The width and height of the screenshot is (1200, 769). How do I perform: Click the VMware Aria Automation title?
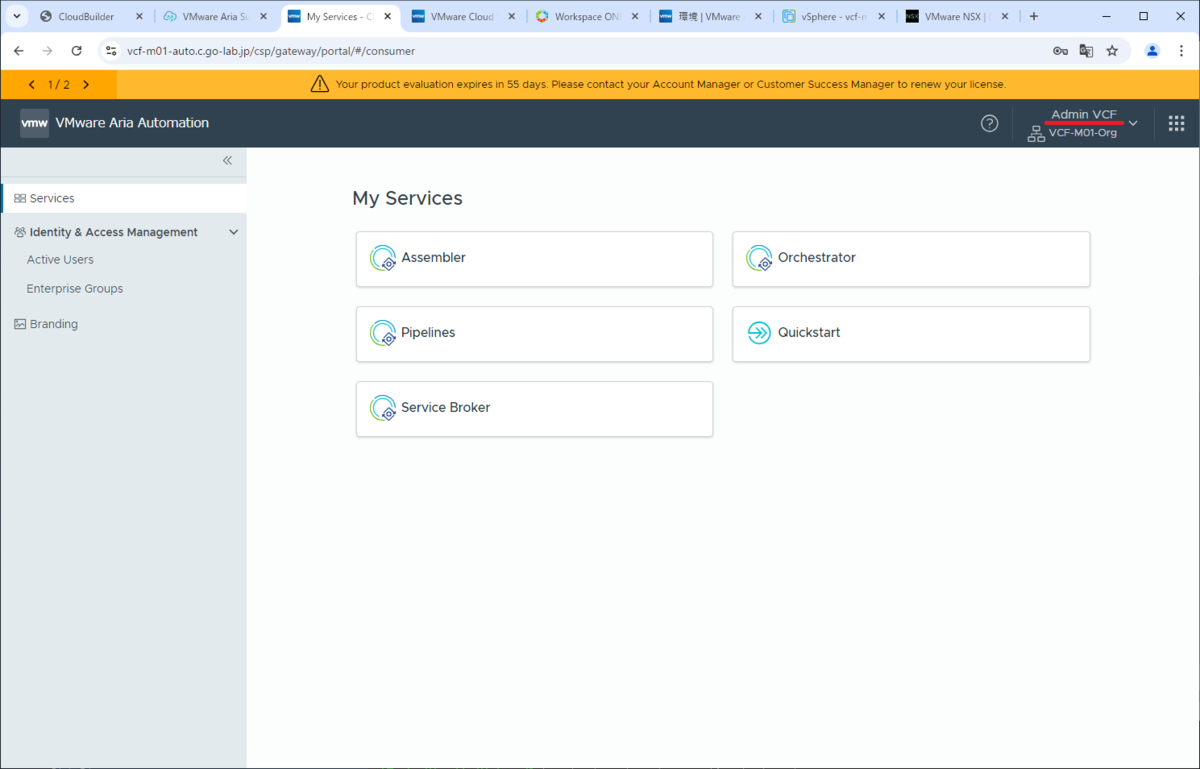pyautogui.click(x=132, y=123)
